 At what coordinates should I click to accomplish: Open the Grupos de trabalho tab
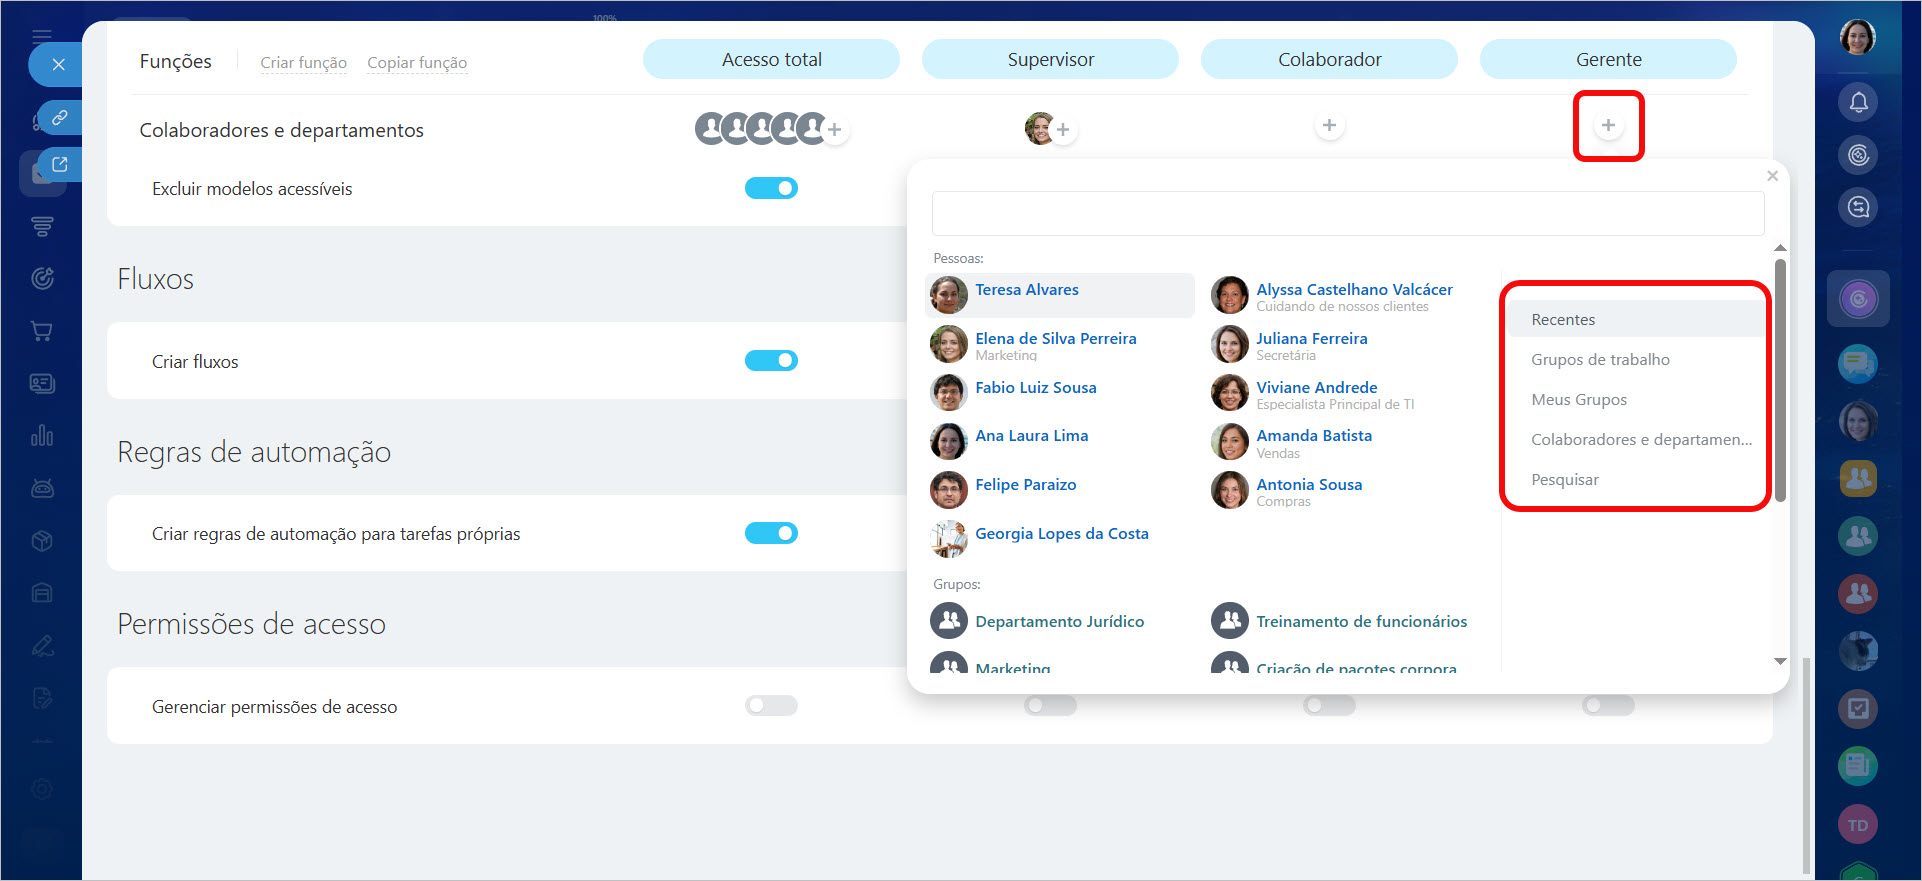pos(1600,360)
